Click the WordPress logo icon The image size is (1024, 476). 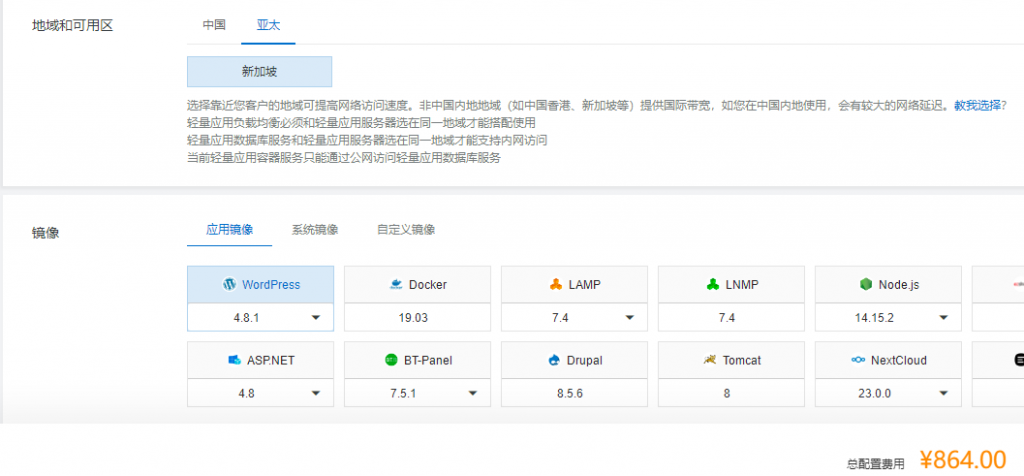pyautogui.click(x=229, y=285)
